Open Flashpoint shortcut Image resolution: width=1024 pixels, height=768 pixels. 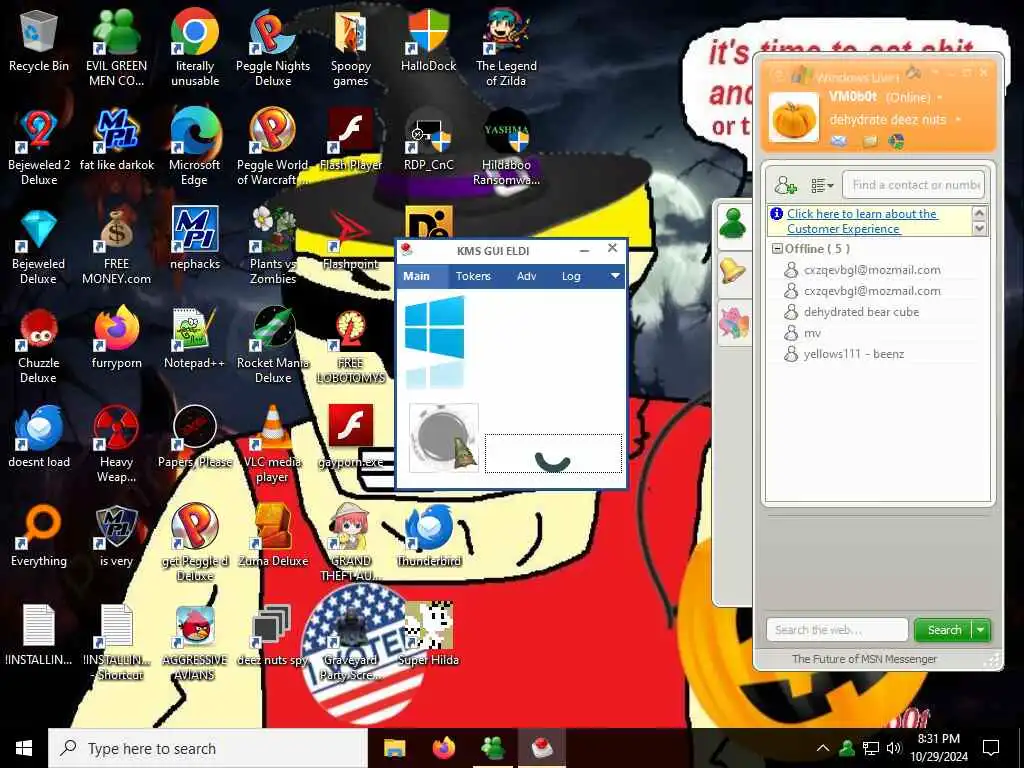tap(351, 239)
